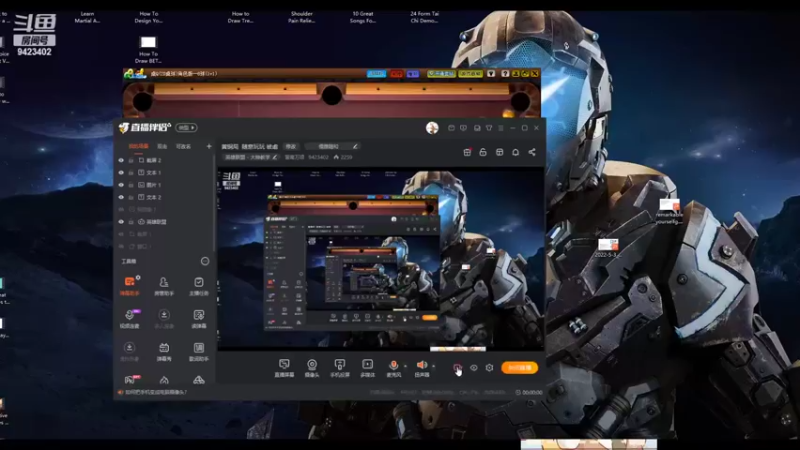Open the streamer tasks checklist tool

click(x=198, y=286)
